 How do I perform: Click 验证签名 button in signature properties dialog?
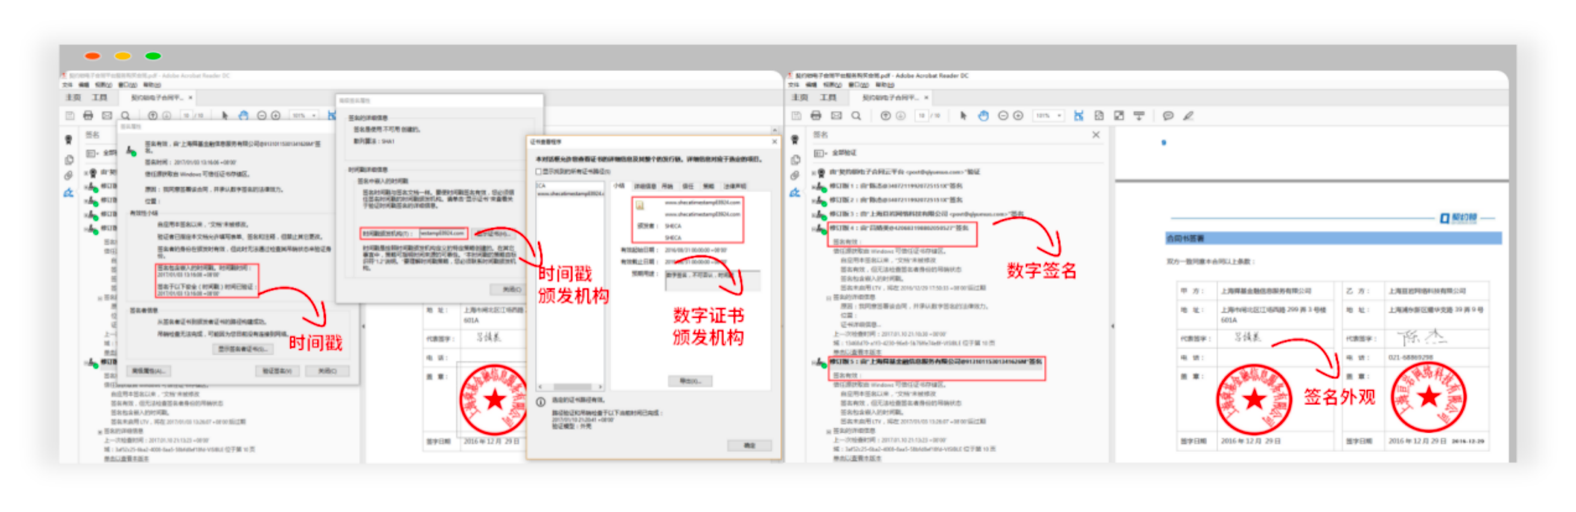pos(277,371)
